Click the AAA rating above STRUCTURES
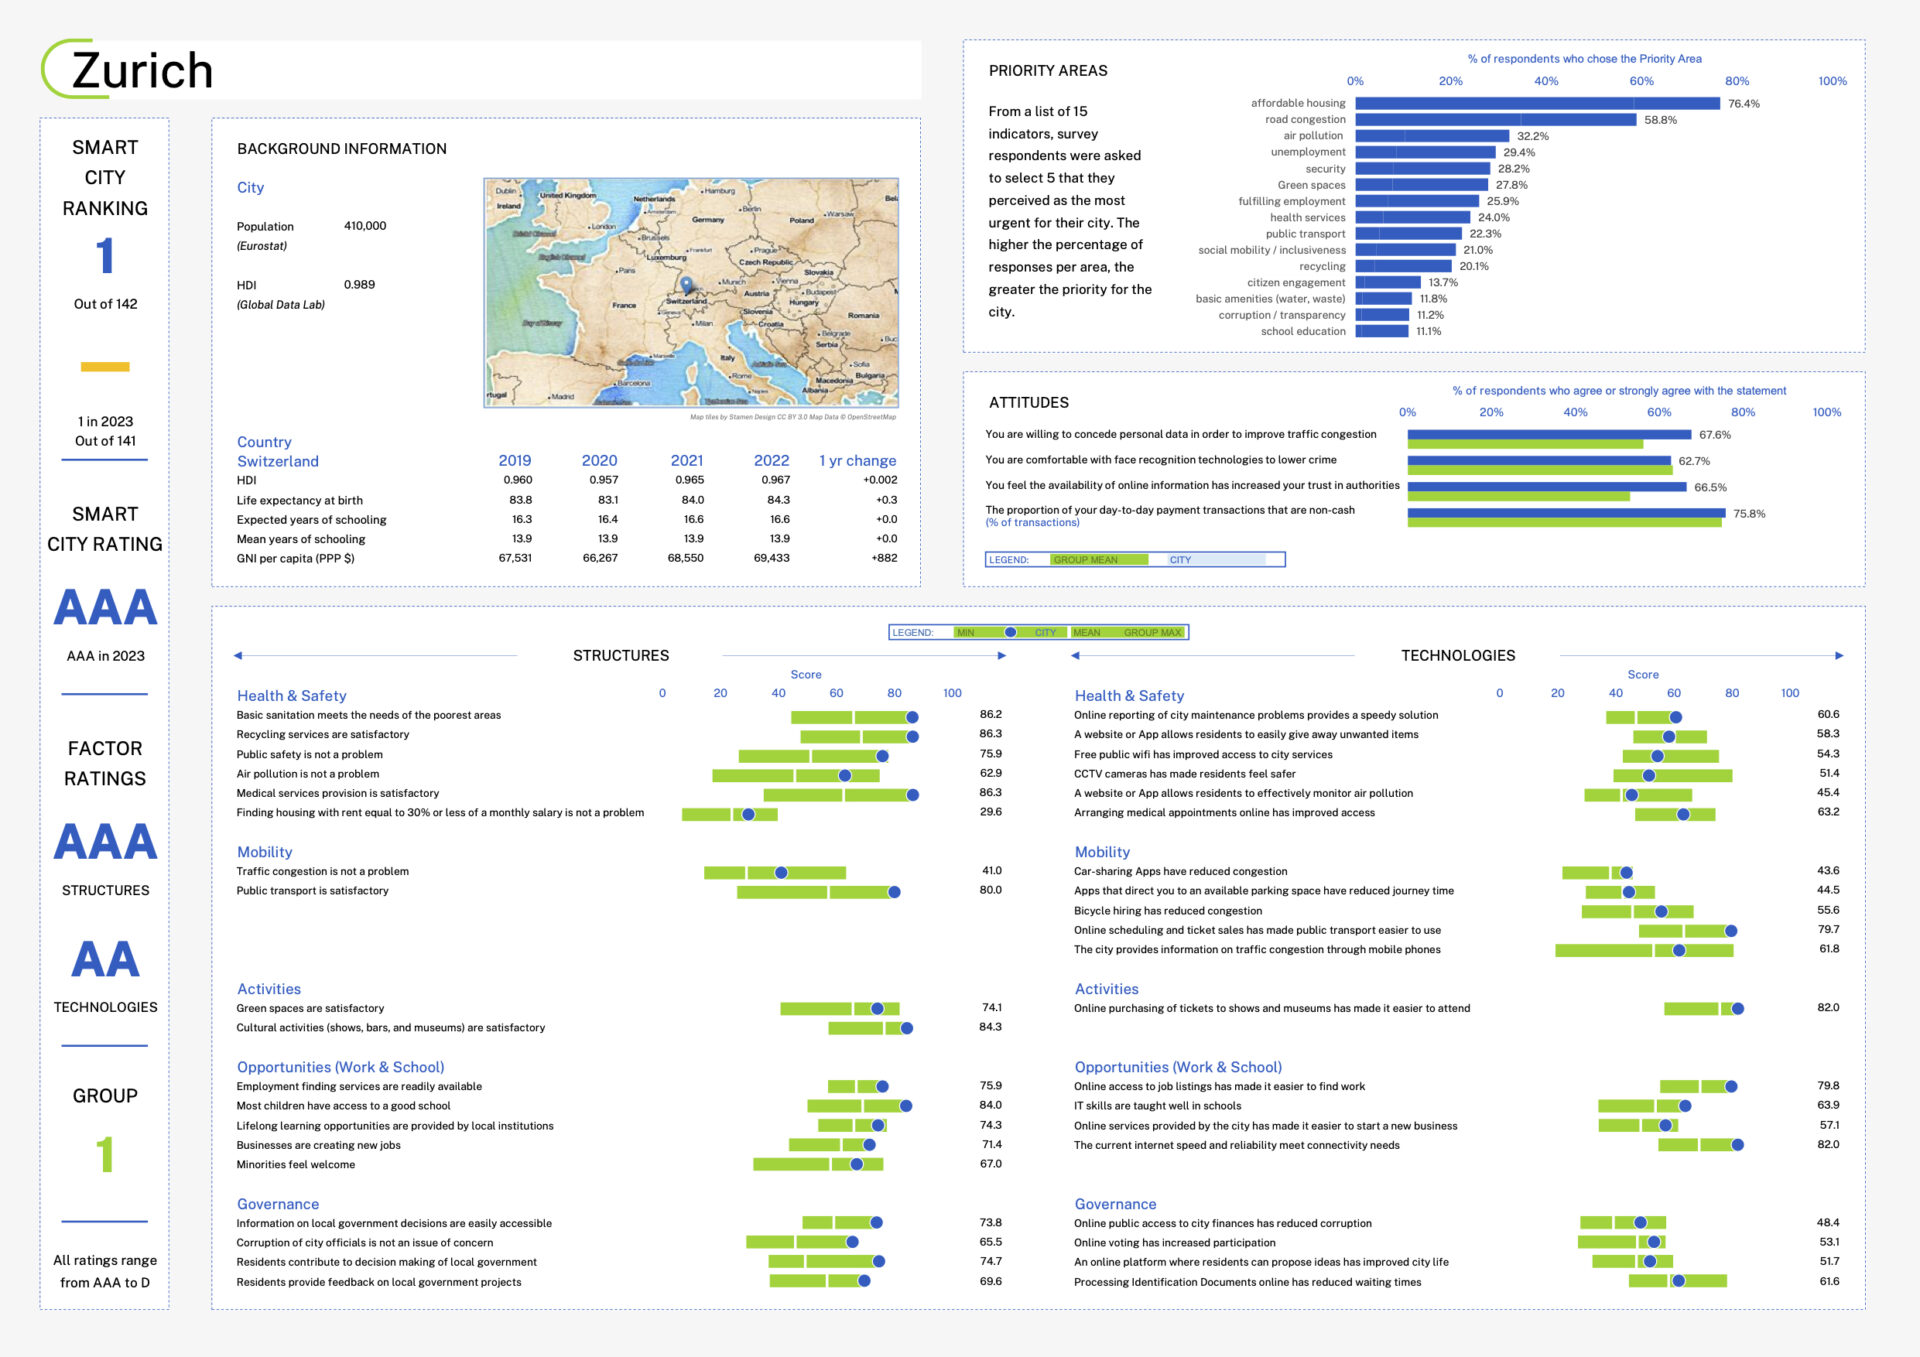This screenshot has height=1357, width=1920. 105,842
